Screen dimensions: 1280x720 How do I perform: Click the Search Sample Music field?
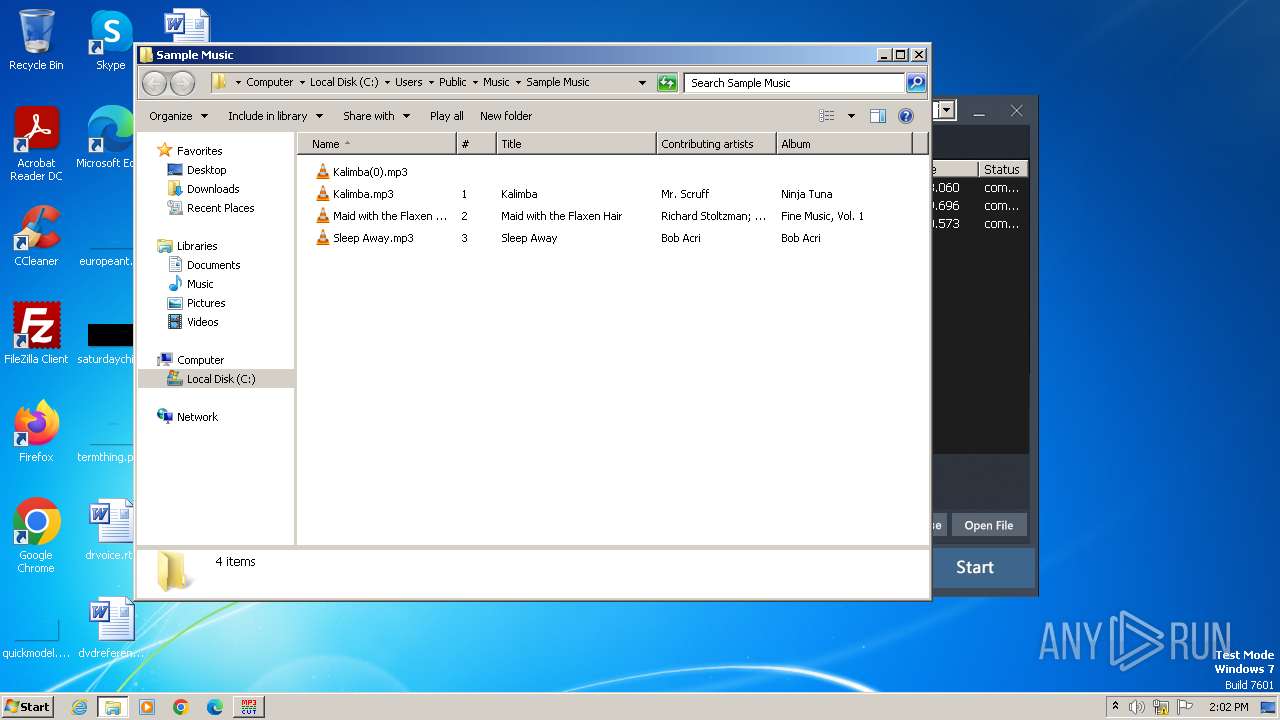click(x=795, y=83)
